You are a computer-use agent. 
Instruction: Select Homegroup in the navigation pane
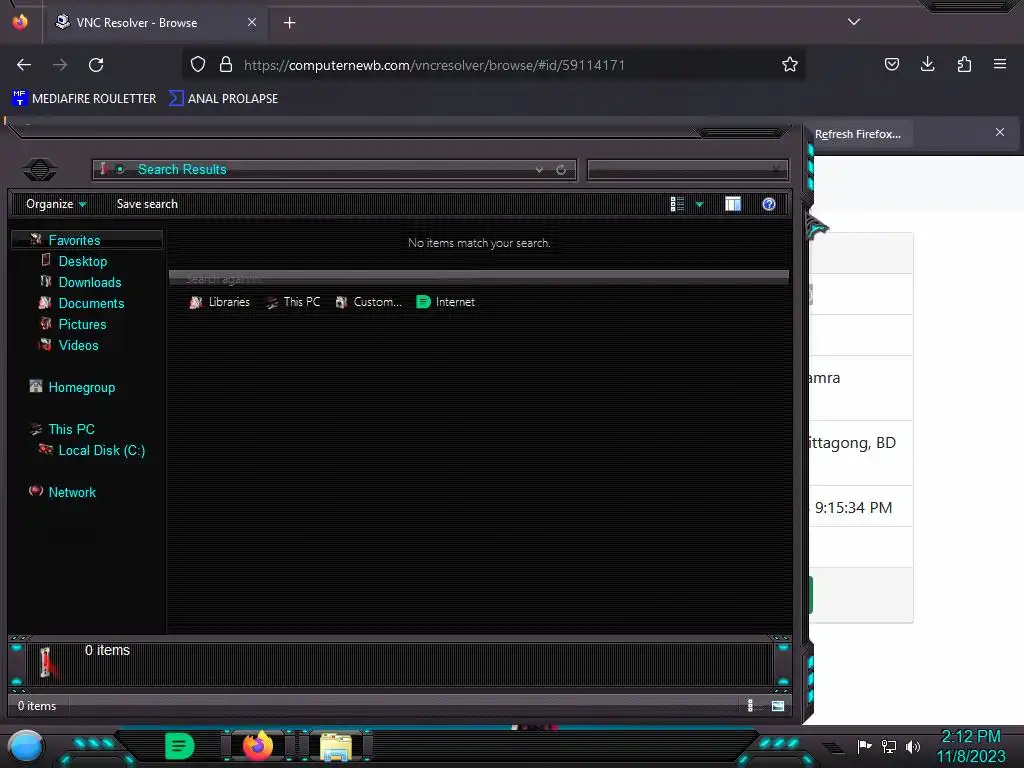click(x=82, y=387)
